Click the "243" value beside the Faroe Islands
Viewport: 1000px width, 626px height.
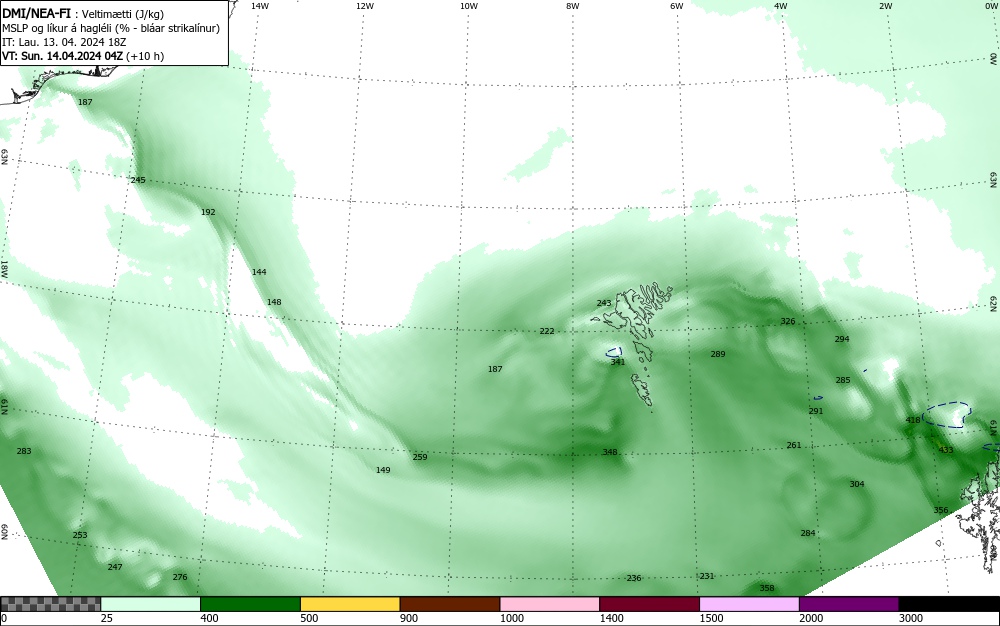604,303
